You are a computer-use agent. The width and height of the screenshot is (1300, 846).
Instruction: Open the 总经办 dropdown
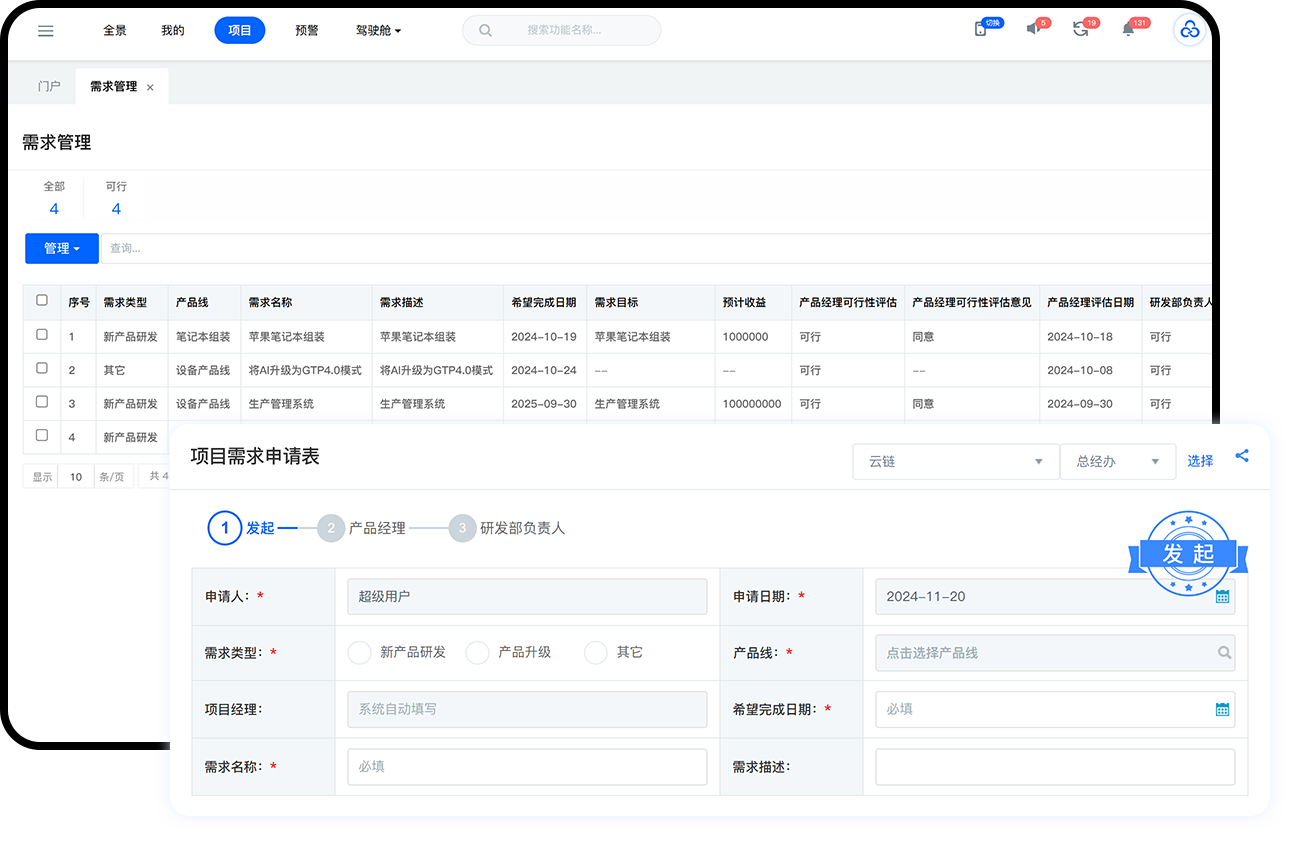(1117, 462)
